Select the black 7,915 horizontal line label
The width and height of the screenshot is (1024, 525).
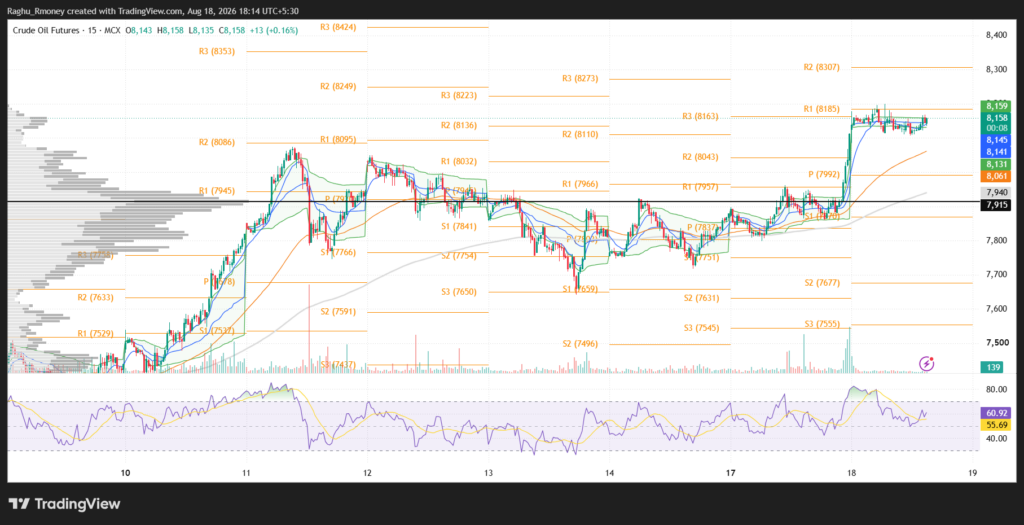click(x=996, y=205)
